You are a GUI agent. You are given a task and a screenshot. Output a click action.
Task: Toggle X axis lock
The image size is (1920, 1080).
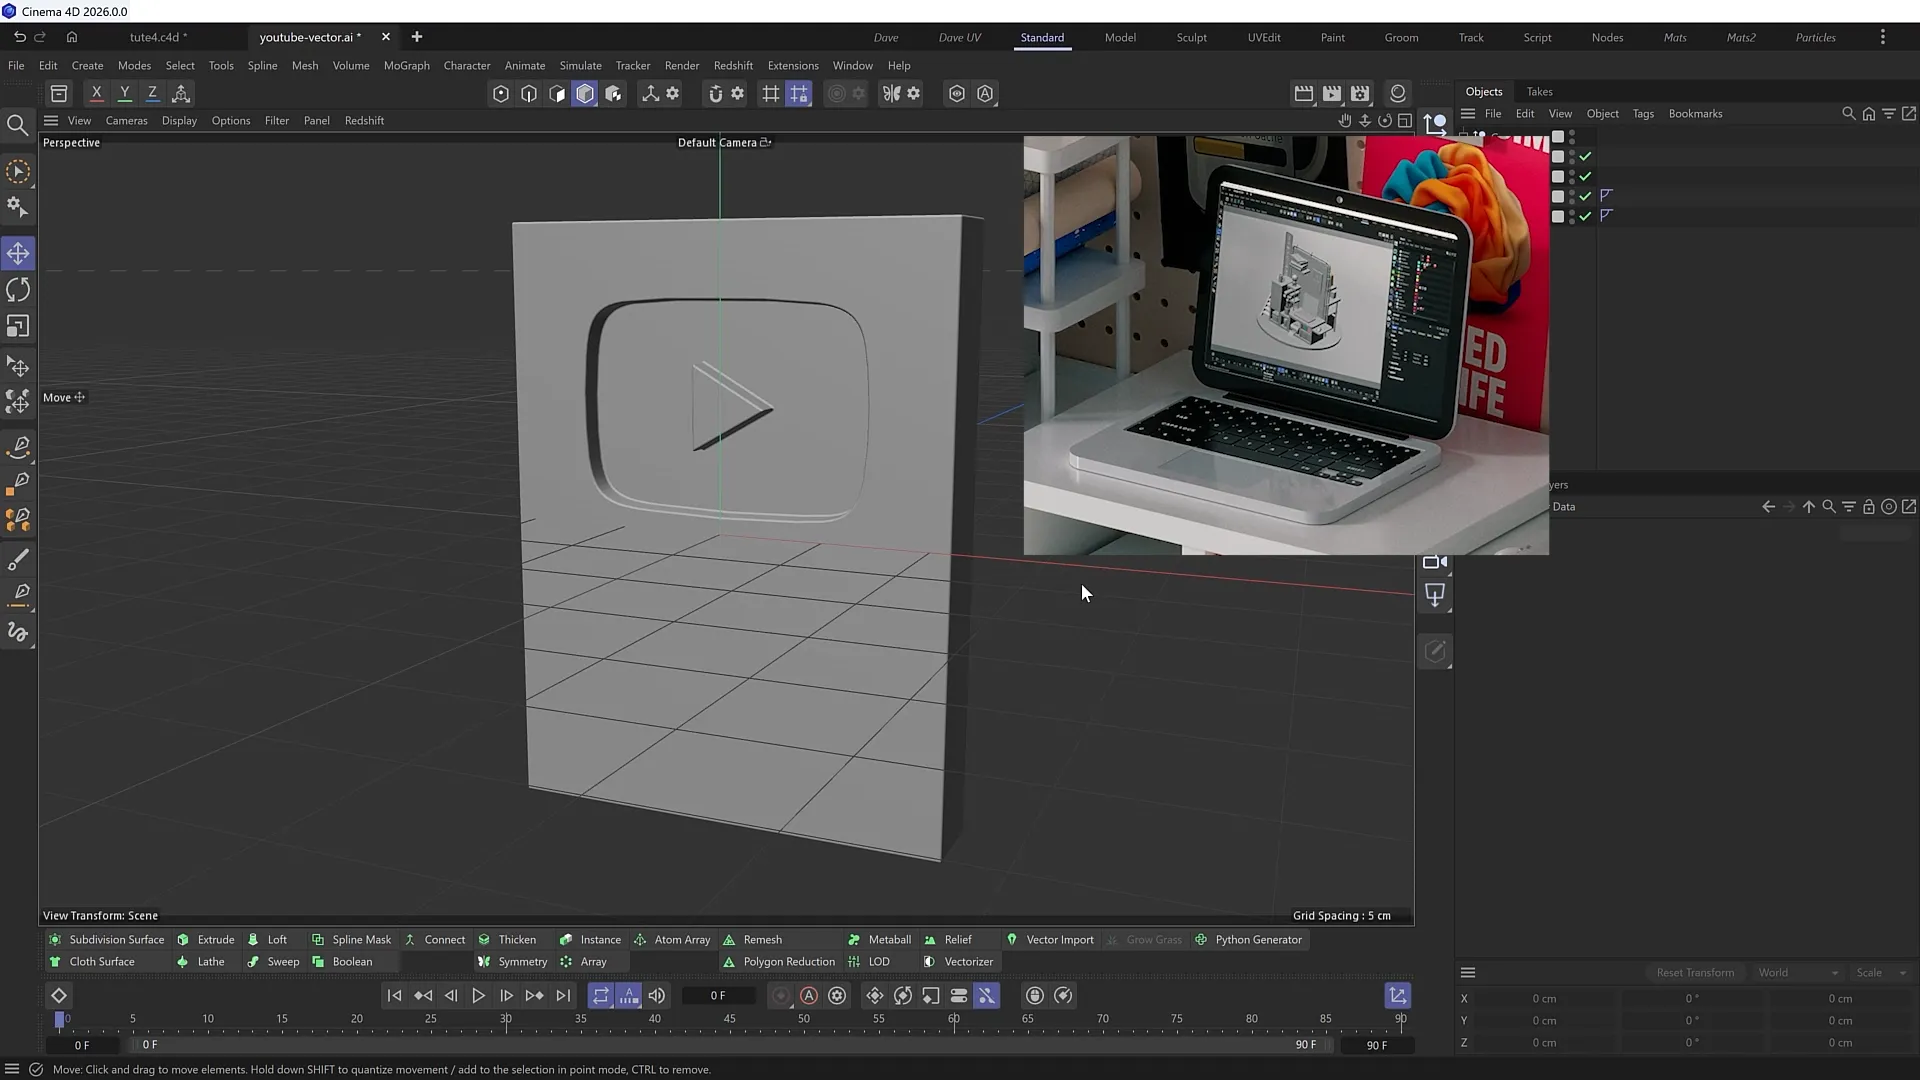(96, 93)
